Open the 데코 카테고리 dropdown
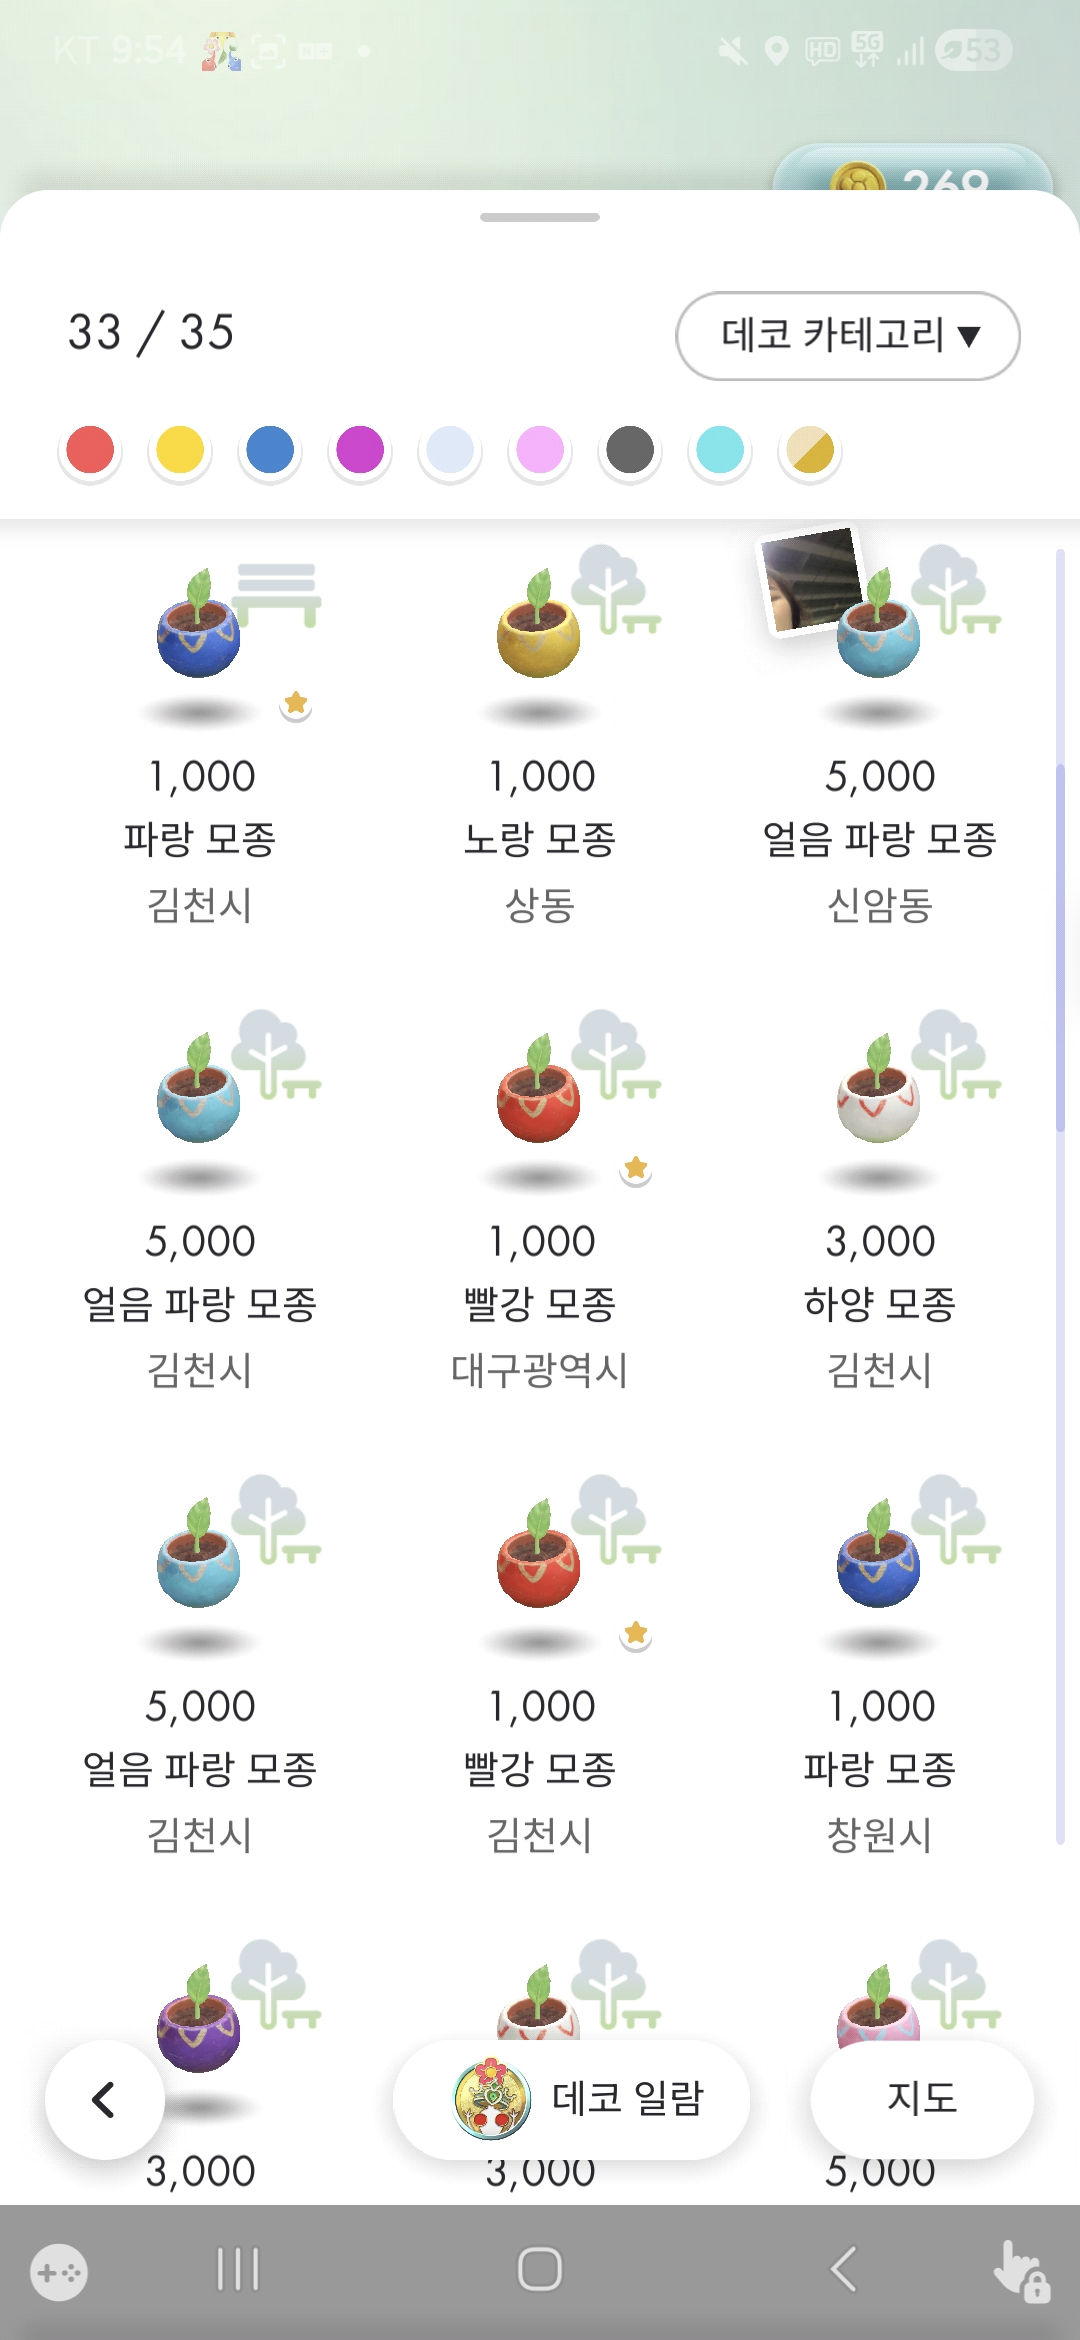Viewport: 1080px width, 2340px height. [x=847, y=336]
